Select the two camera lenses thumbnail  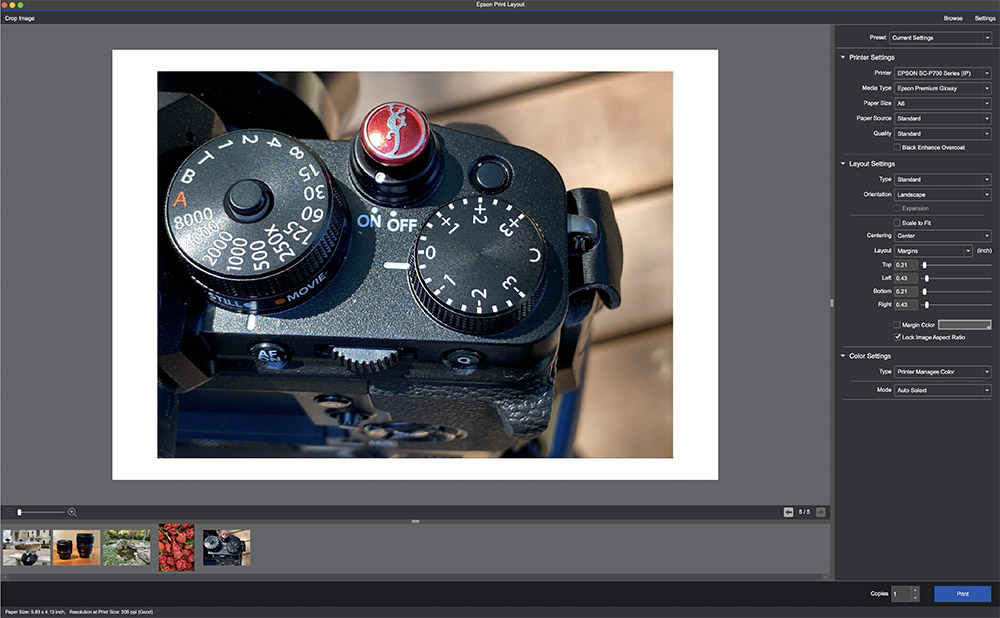[x=76, y=547]
